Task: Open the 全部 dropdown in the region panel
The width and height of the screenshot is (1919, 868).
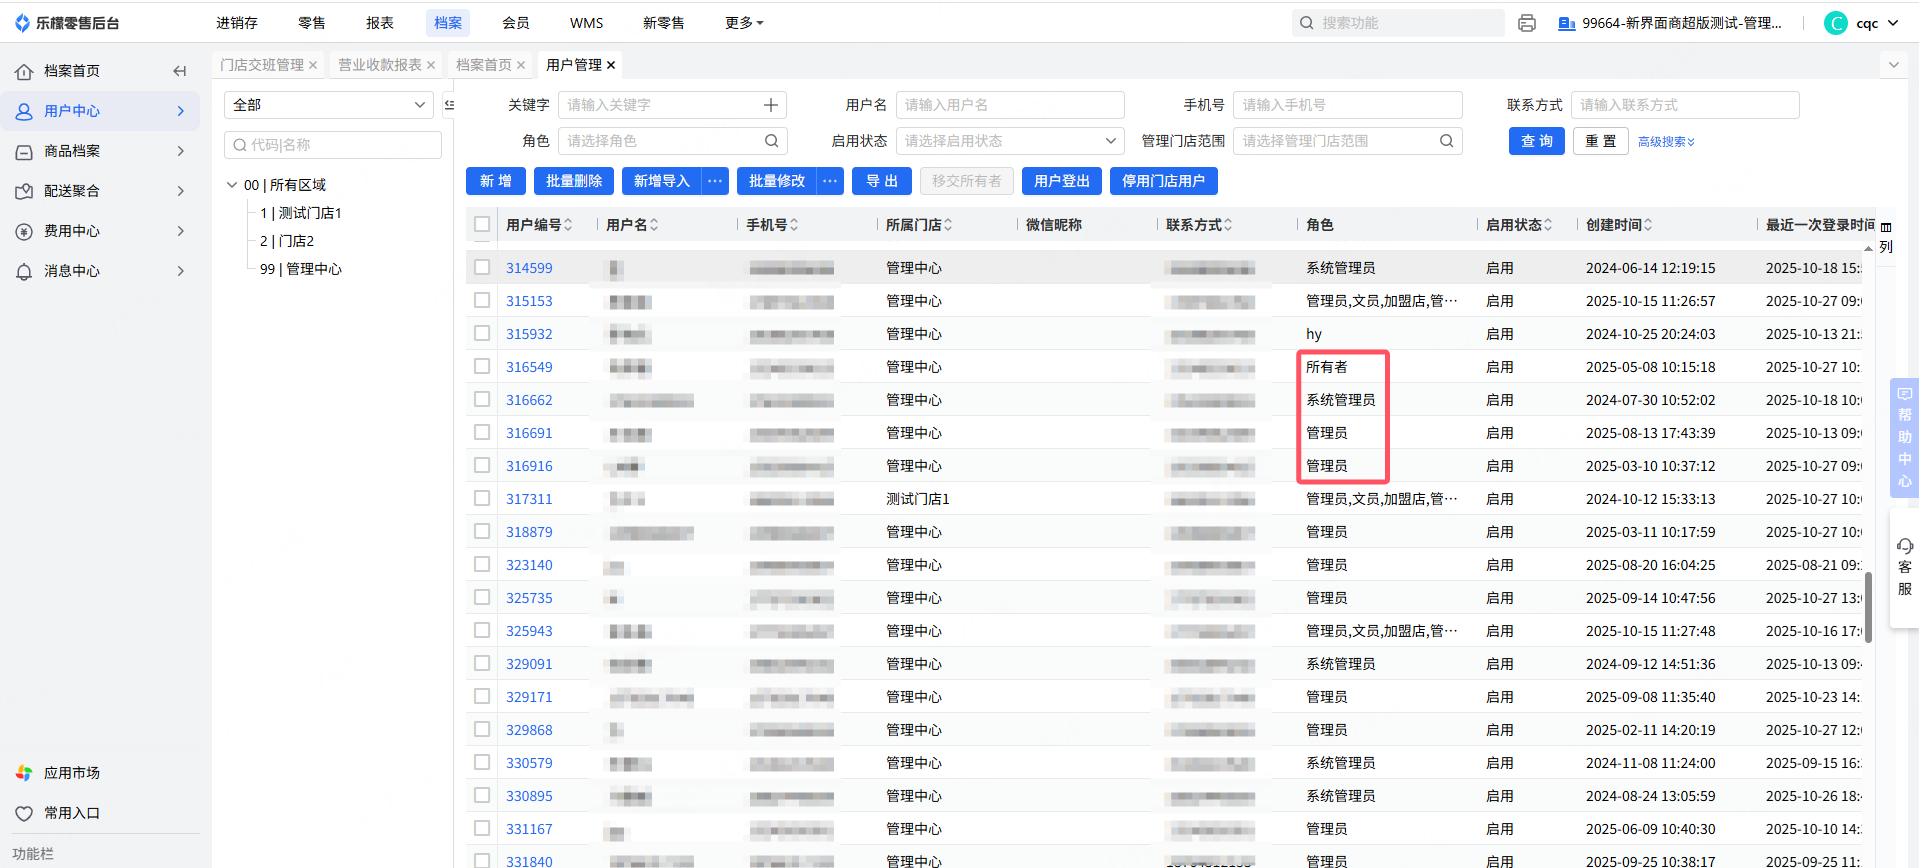Action: [x=329, y=105]
